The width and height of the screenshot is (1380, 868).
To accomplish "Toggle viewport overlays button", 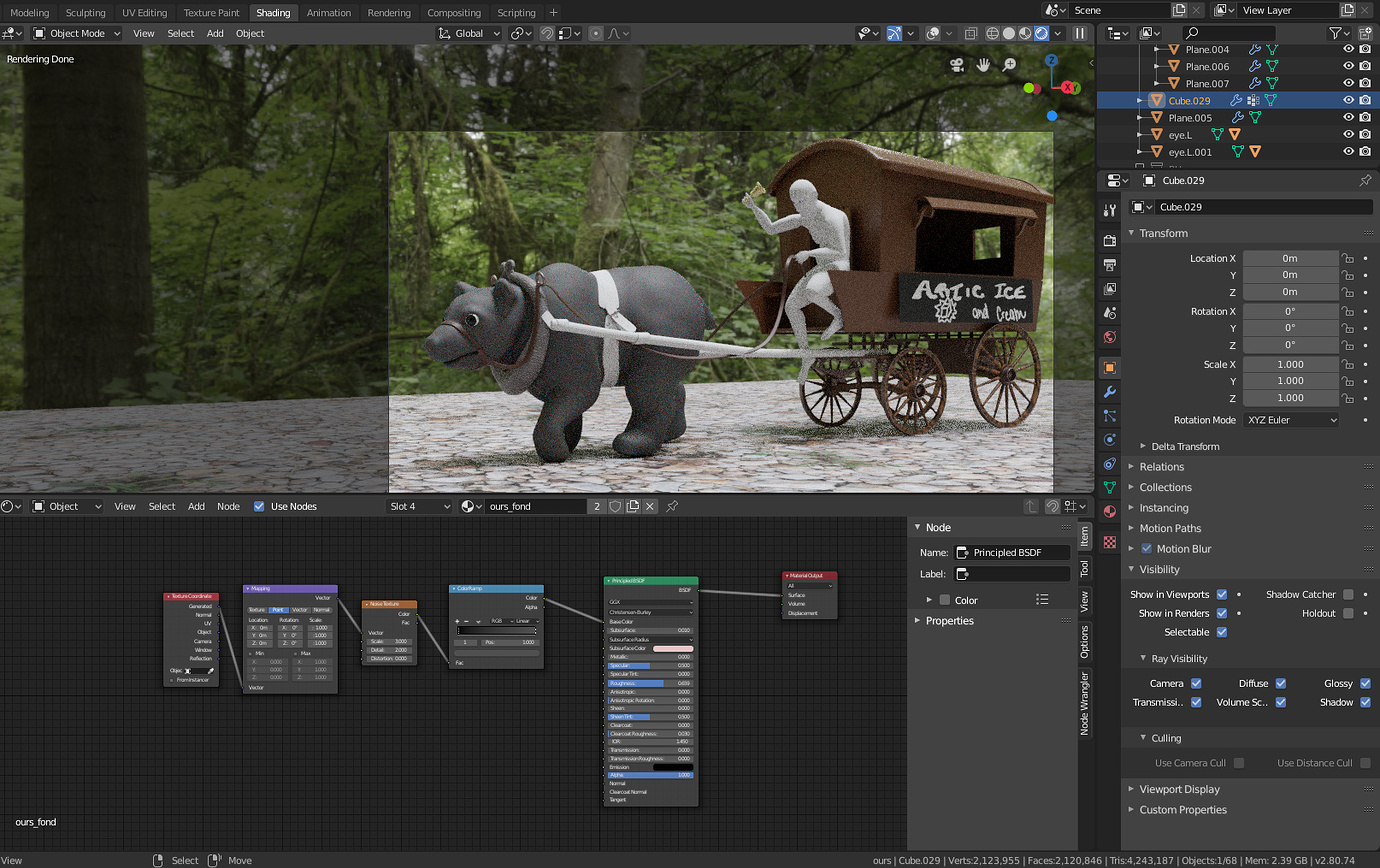I will pos(933,33).
